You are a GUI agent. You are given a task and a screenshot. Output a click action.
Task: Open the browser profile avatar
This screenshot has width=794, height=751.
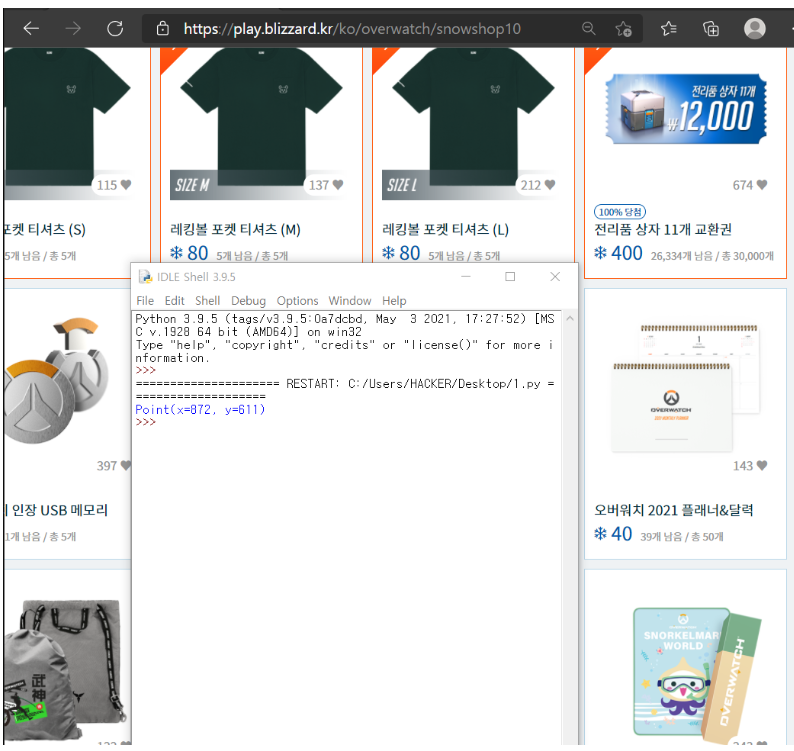(755, 28)
